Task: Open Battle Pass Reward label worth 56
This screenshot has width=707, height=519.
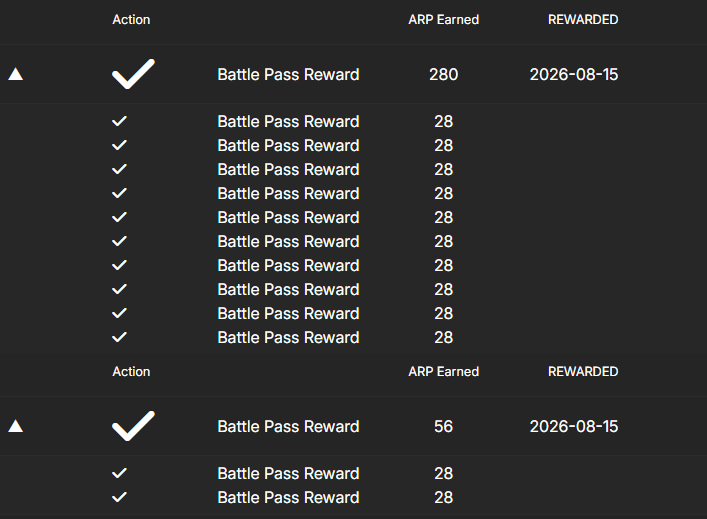Action: (x=288, y=426)
